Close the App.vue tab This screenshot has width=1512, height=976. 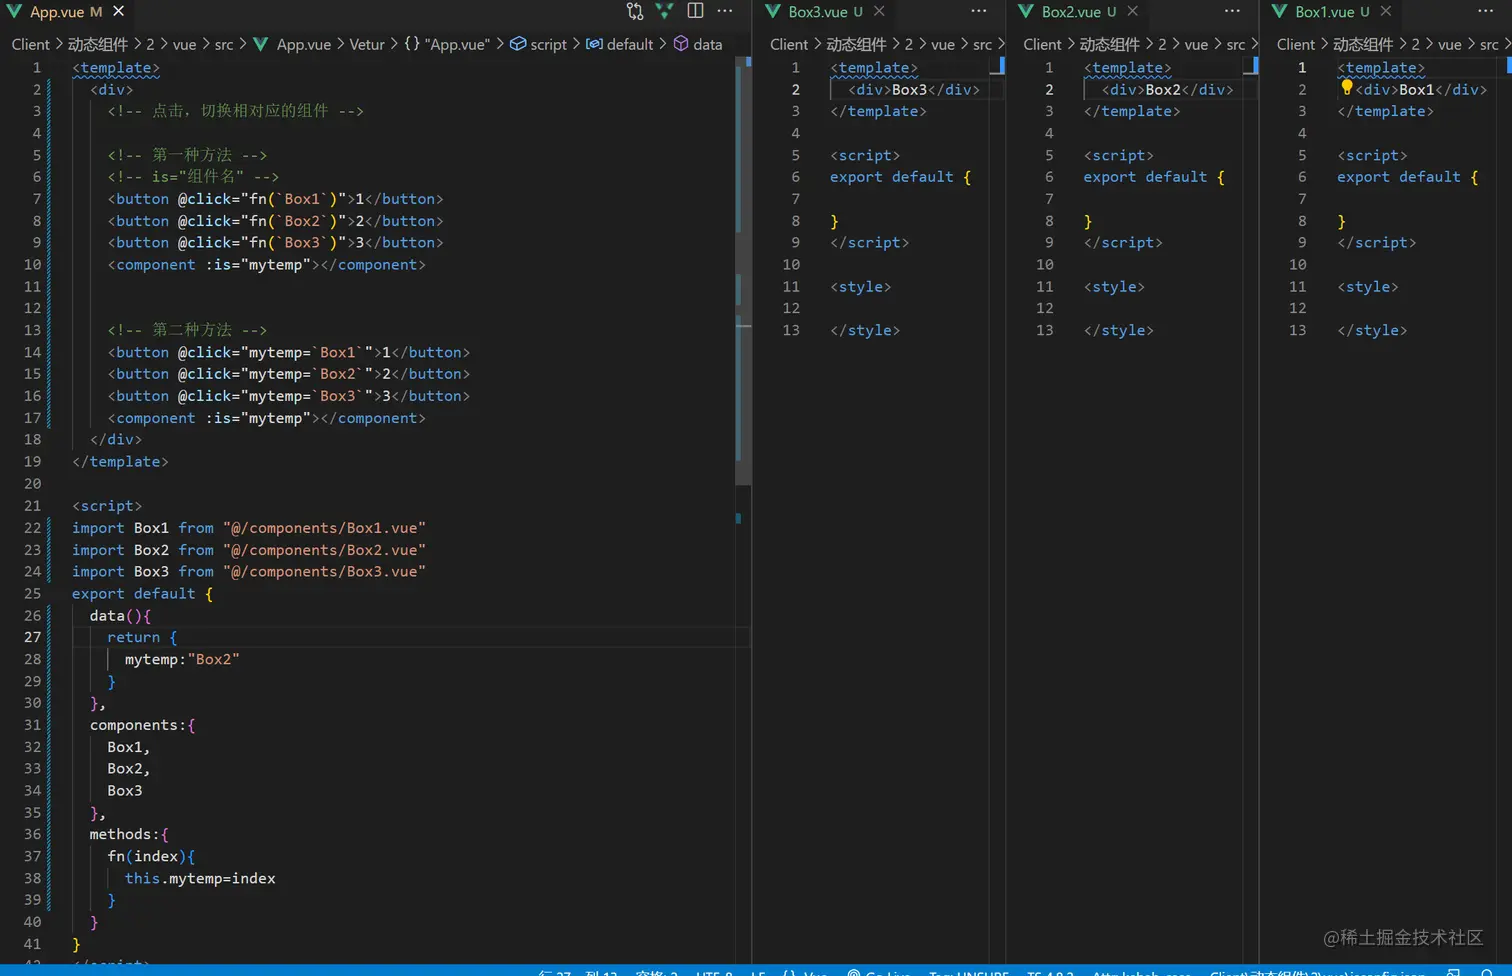(x=118, y=11)
